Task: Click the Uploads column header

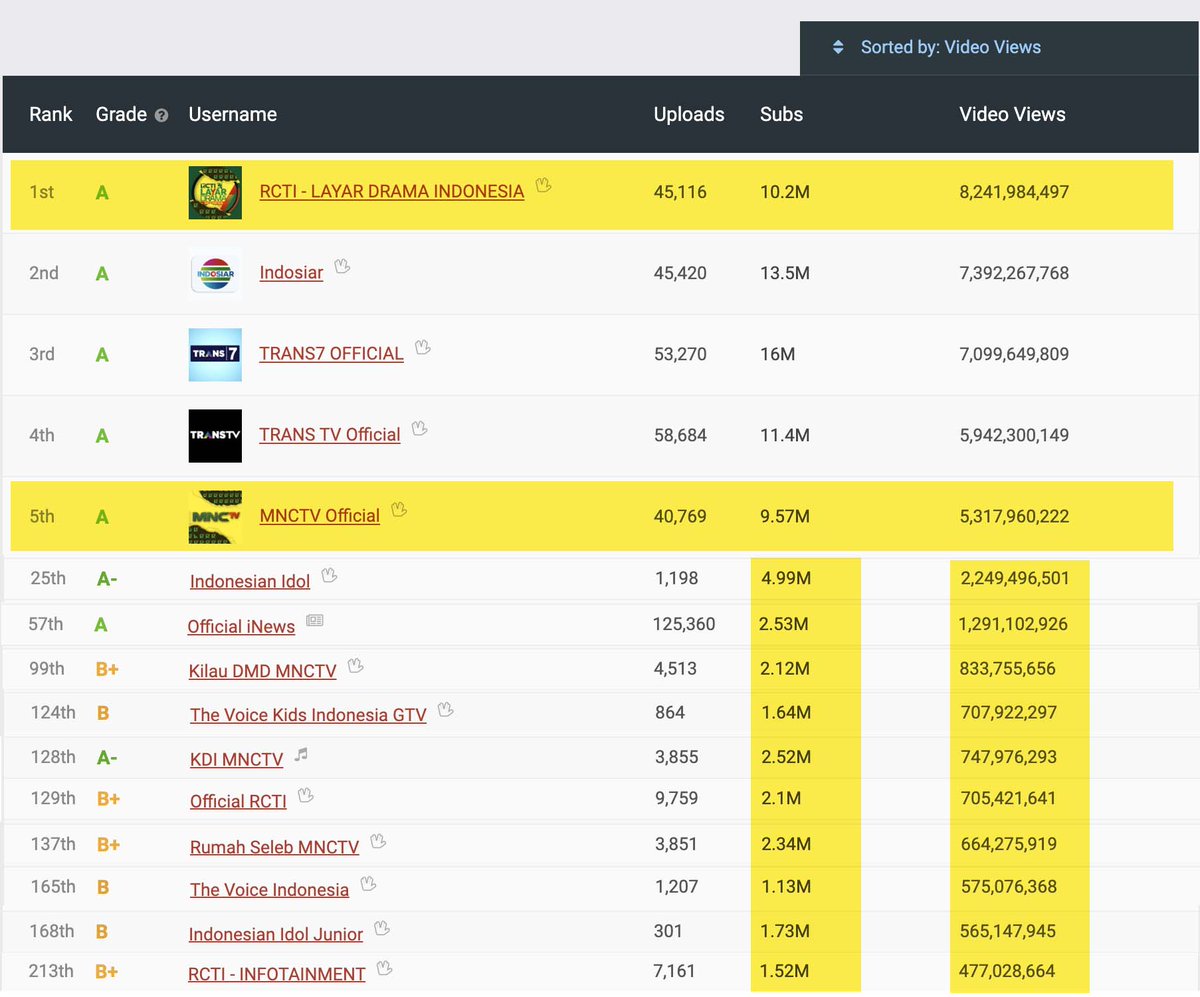Action: click(x=689, y=114)
